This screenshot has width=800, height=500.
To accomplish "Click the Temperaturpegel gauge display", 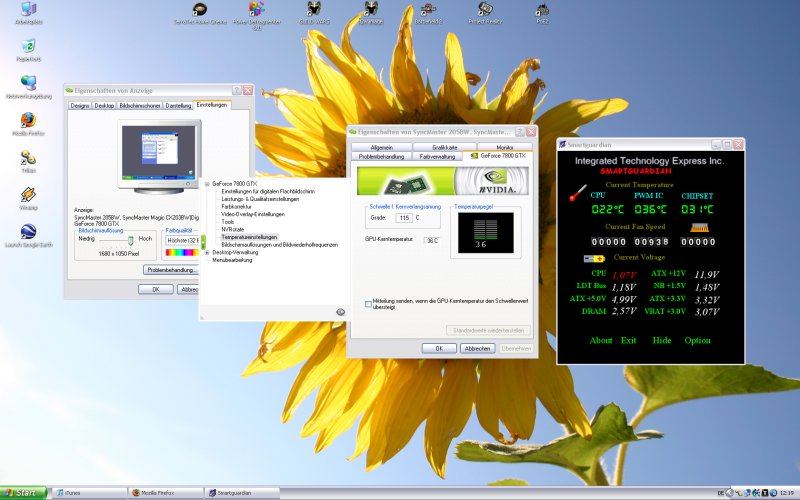I will point(486,233).
